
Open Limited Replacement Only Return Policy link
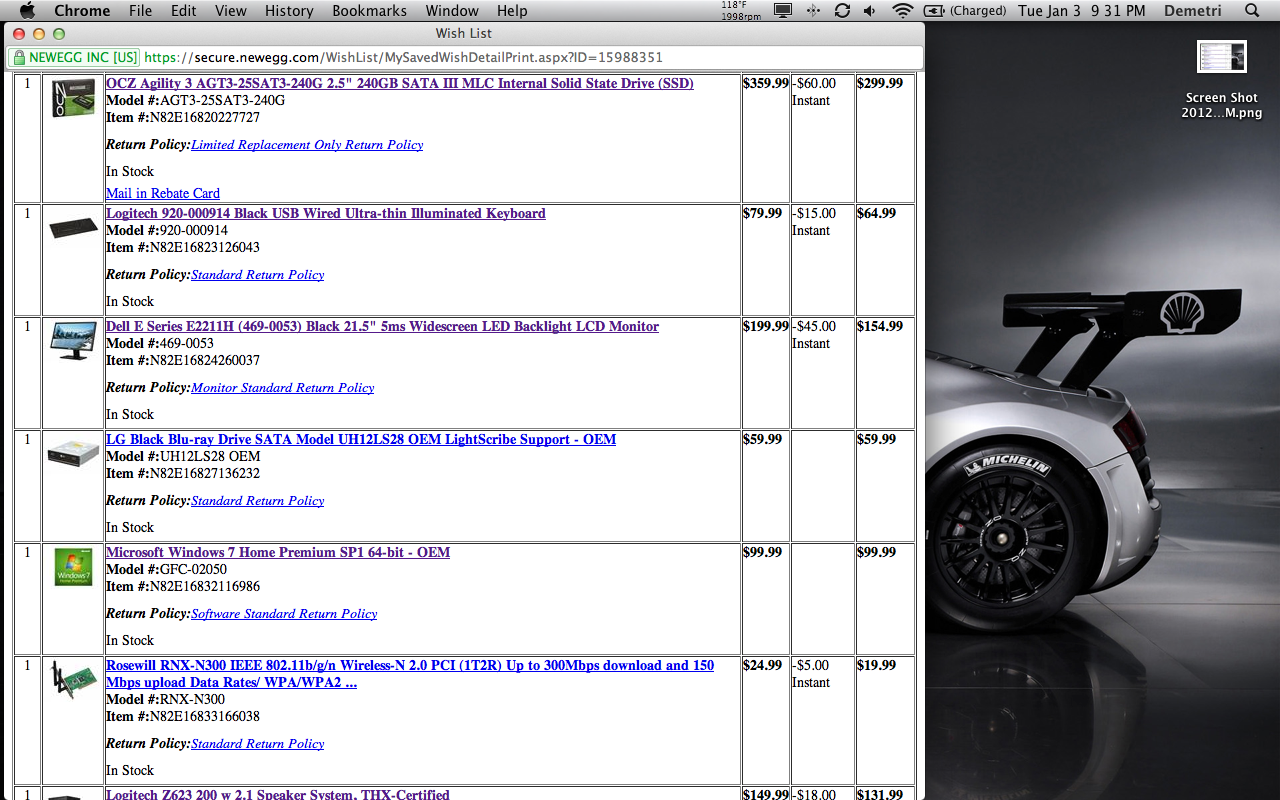pyautogui.click(x=307, y=145)
